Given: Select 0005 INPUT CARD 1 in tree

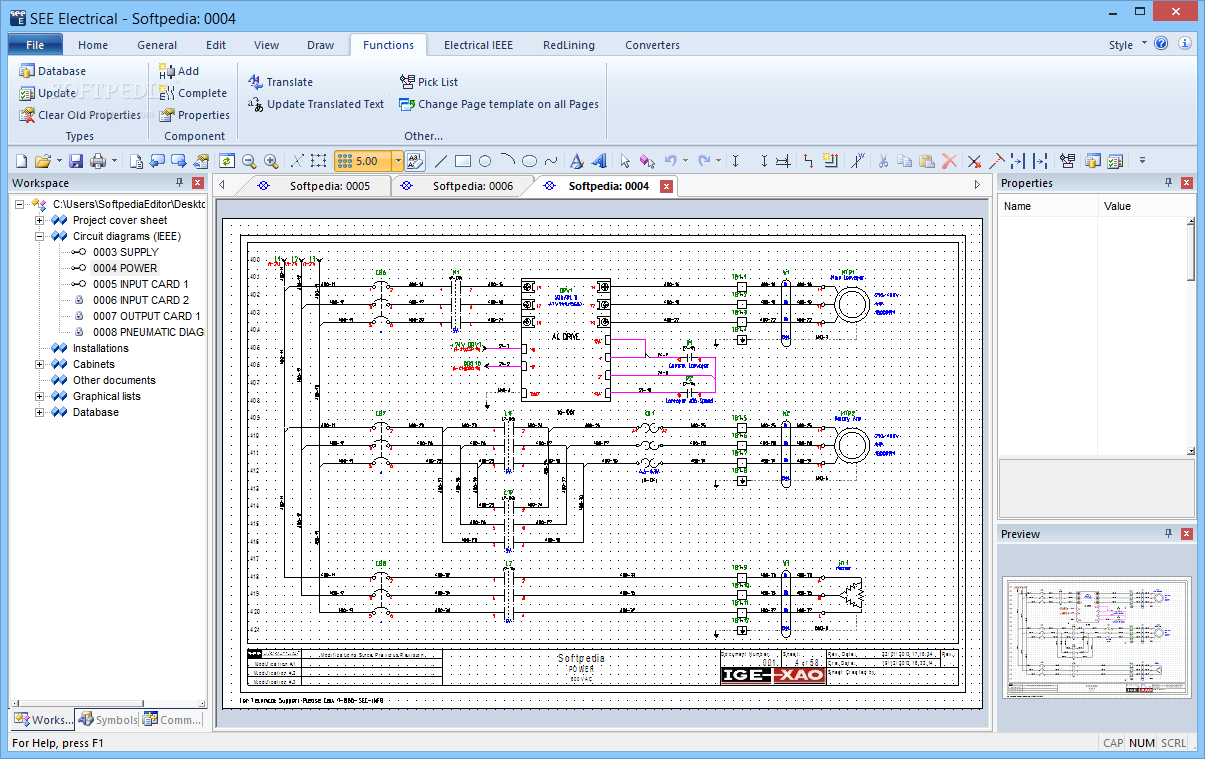Looking at the screenshot, I should pos(140,284).
